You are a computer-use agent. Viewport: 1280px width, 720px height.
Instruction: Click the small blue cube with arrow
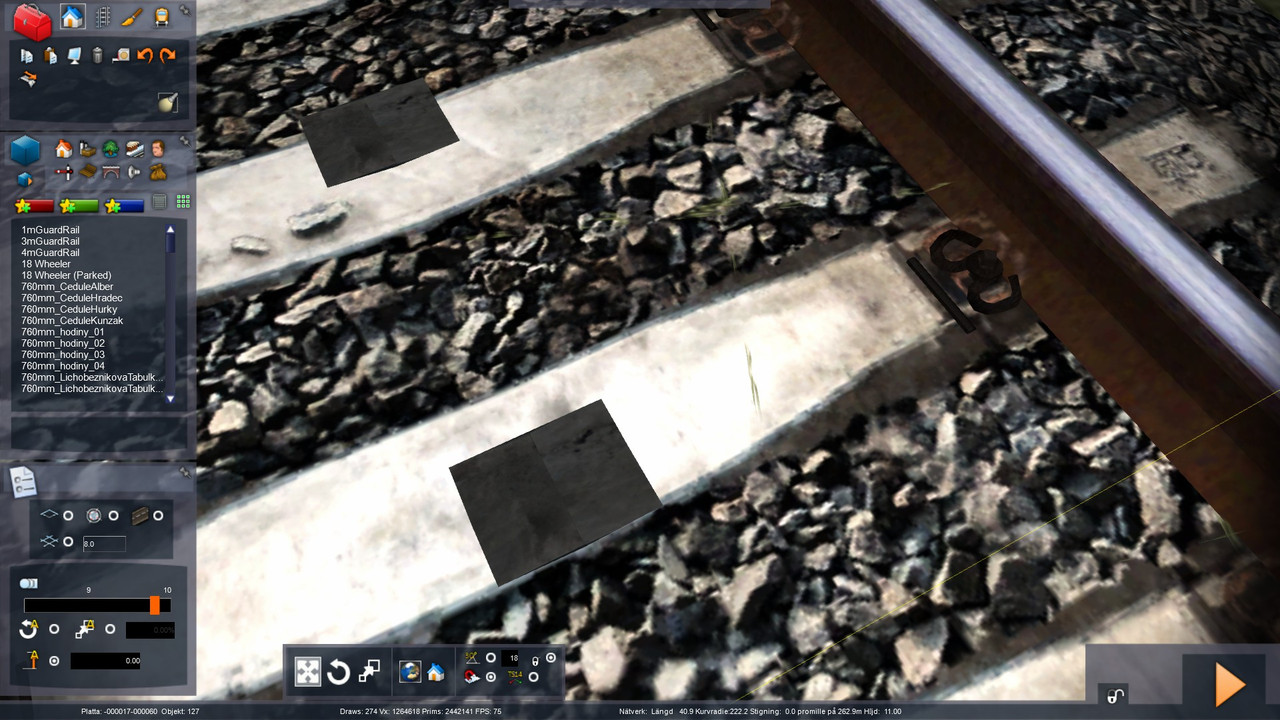[25, 178]
